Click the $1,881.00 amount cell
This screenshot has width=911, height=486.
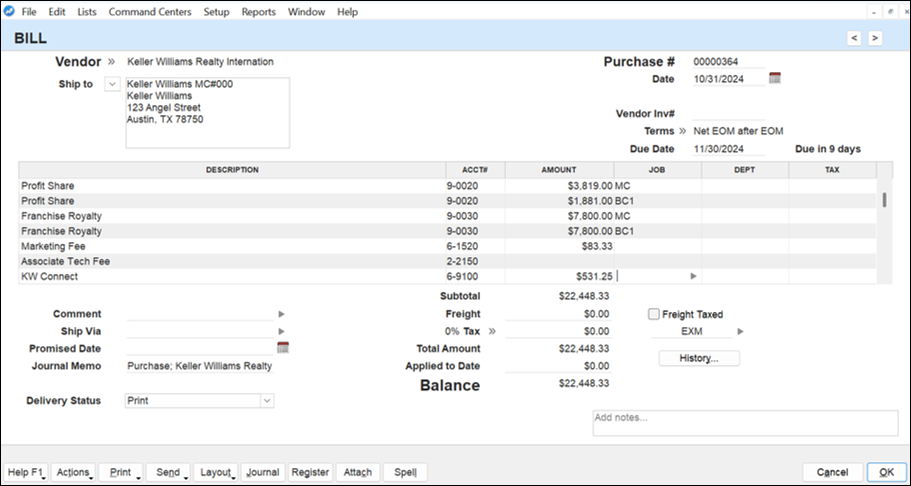coord(559,201)
